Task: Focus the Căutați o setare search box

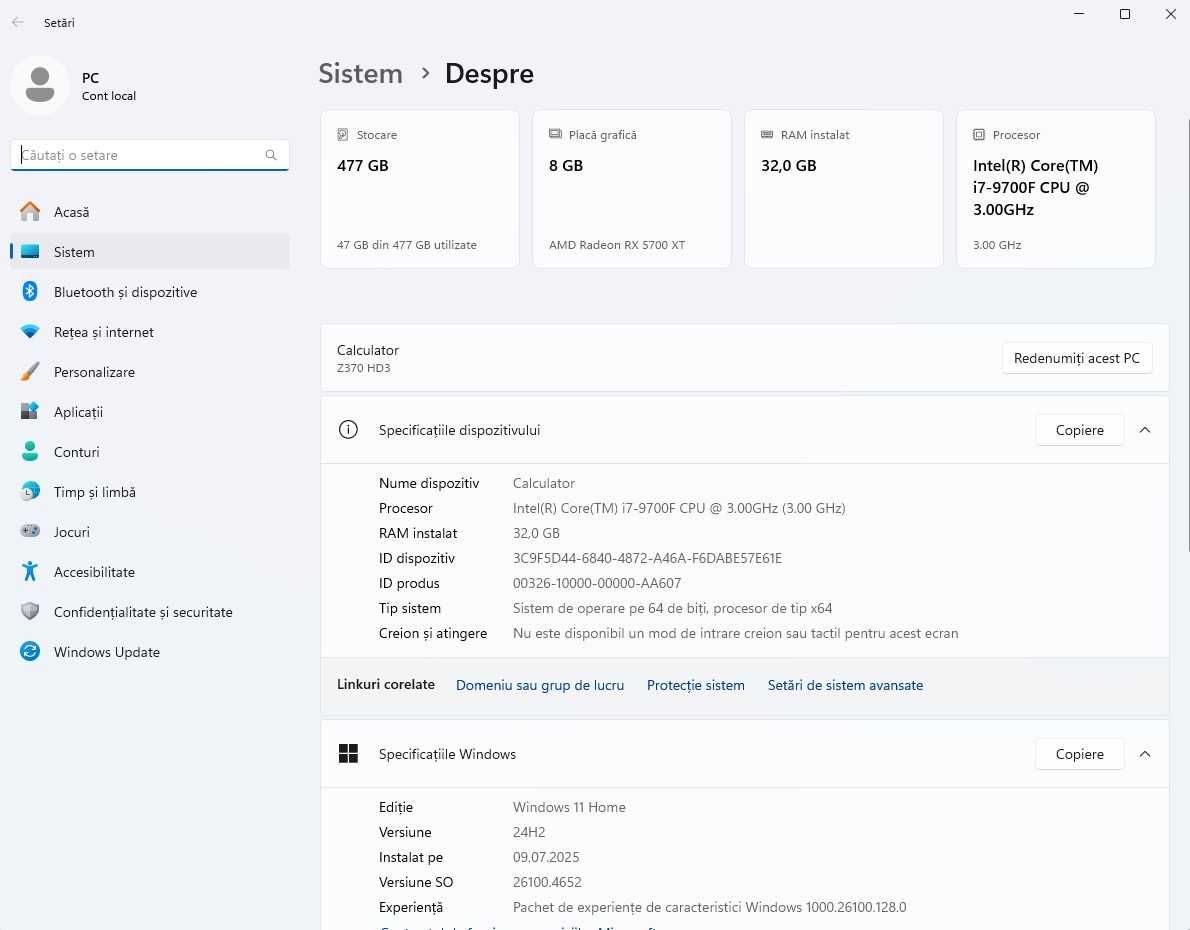Action: tap(150, 155)
